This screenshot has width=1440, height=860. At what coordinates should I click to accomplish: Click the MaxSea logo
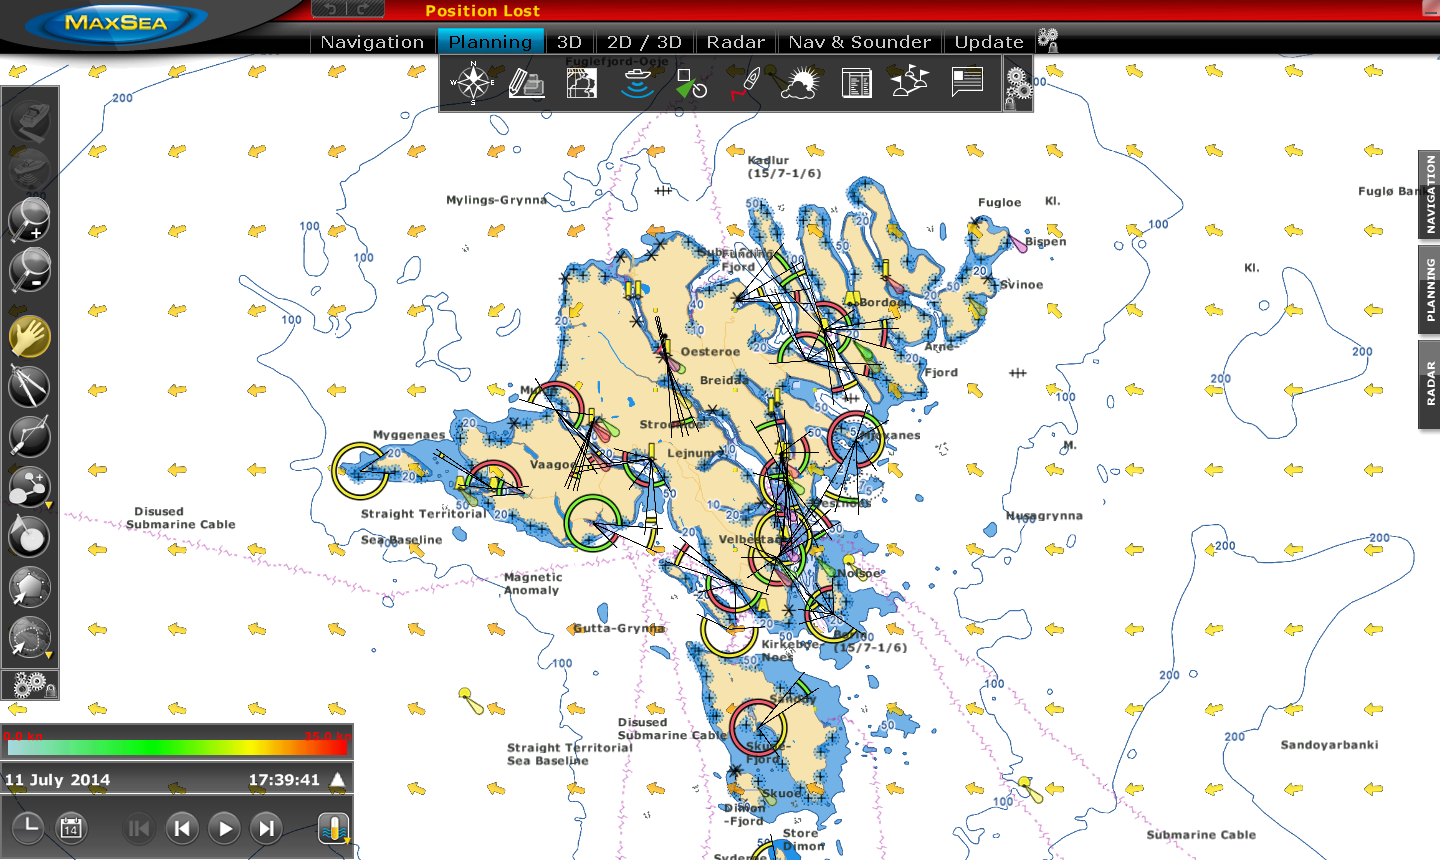pyautogui.click(x=116, y=23)
